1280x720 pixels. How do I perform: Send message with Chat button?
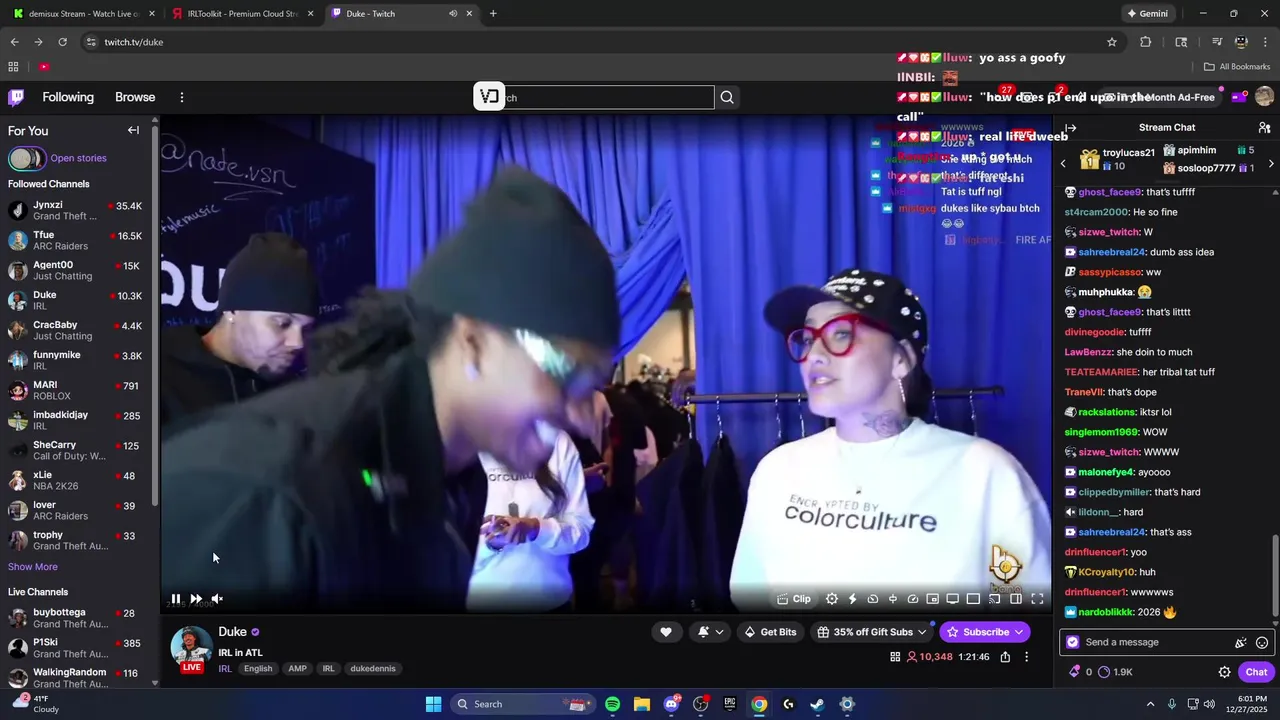pos(1256,672)
